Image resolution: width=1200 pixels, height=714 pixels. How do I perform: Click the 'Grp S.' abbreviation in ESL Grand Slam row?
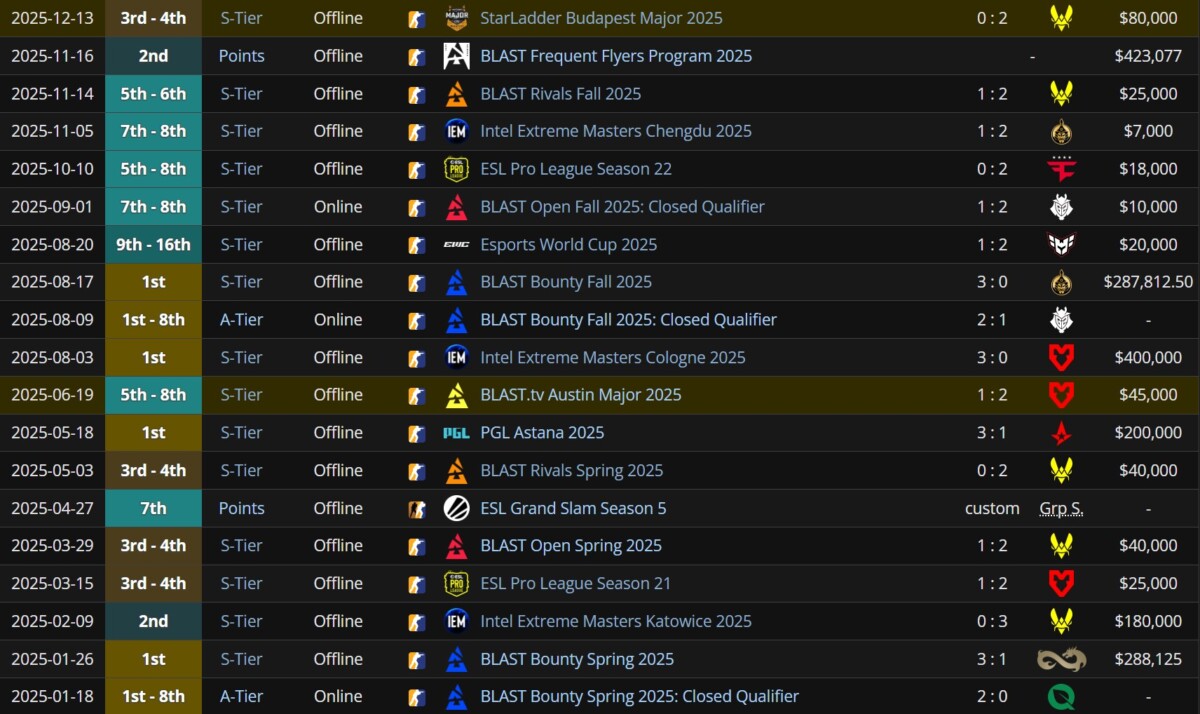[1061, 508]
